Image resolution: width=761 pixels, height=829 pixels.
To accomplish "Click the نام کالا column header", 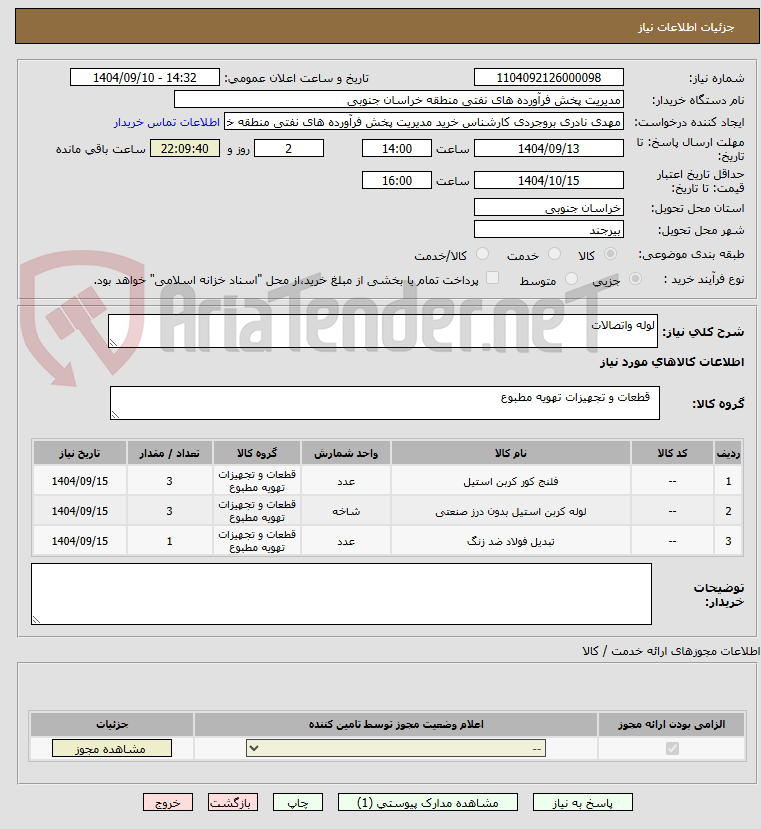I will pyautogui.click(x=510, y=453).
